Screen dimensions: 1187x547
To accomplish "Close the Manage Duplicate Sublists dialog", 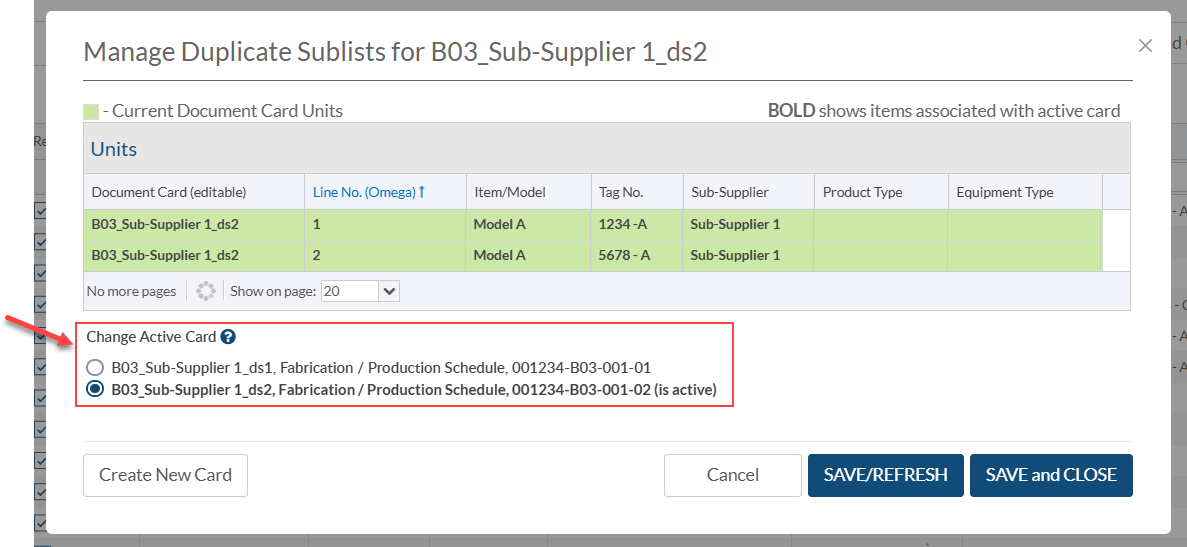I will (1146, 45).
